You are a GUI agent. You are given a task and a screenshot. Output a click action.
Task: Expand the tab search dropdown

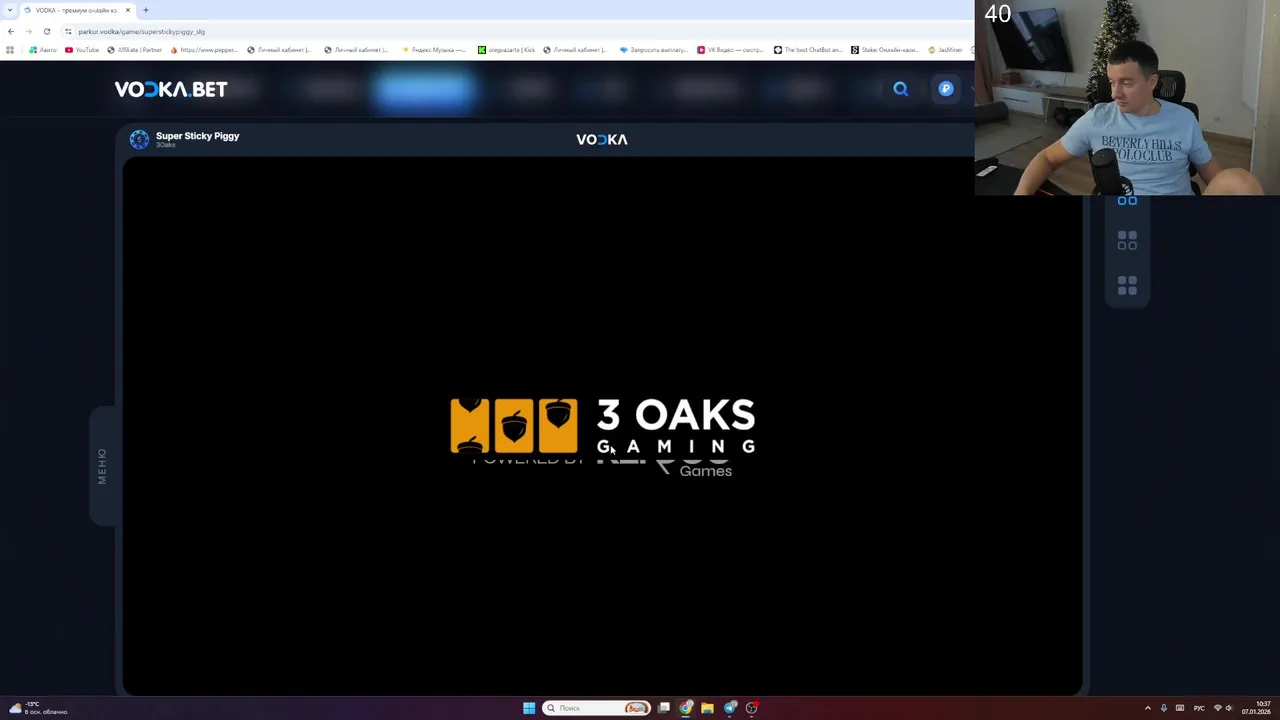[x=10, y=10]
